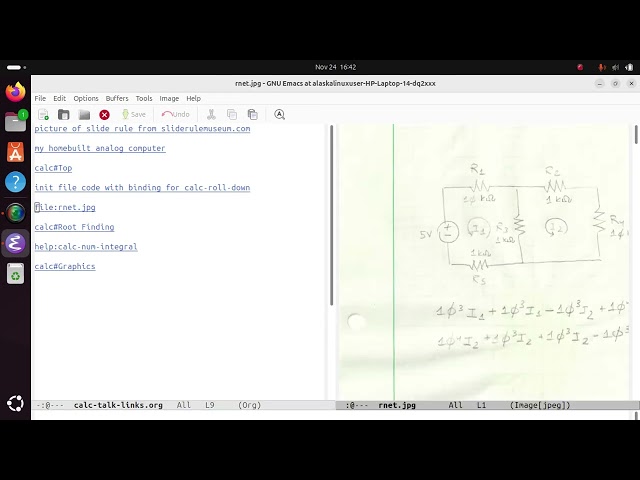The image size is (640, 480).
Task: Click the New File toolbar icon
Action: point(43,115)
